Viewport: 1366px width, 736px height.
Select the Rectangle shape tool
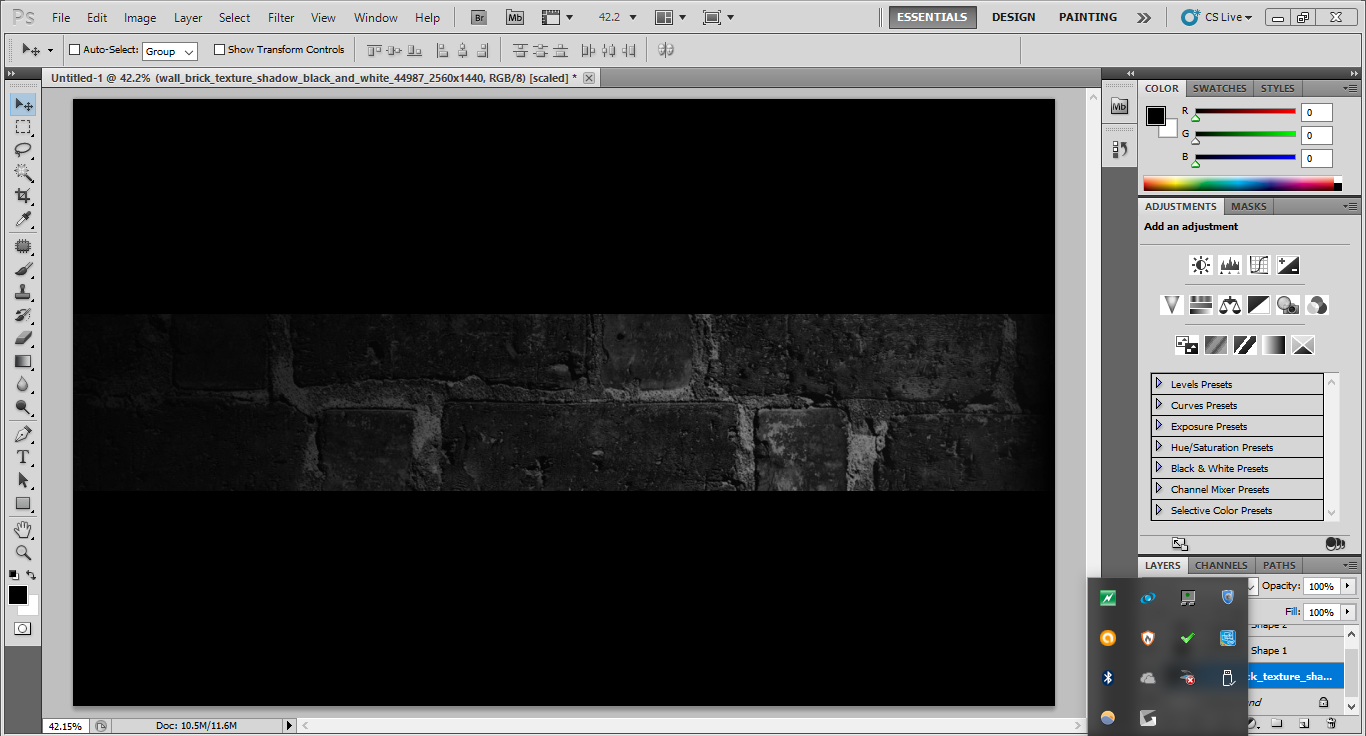(23, 503)
